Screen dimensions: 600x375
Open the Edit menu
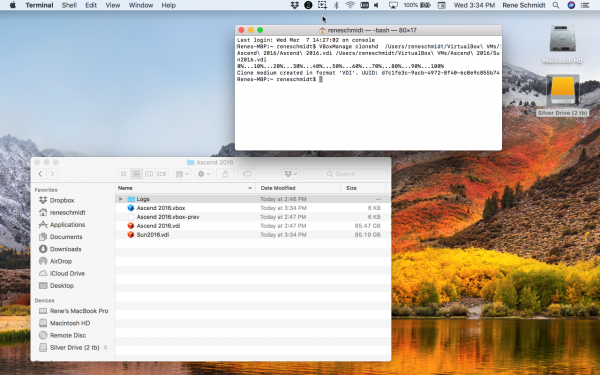[x=91, y=5]
